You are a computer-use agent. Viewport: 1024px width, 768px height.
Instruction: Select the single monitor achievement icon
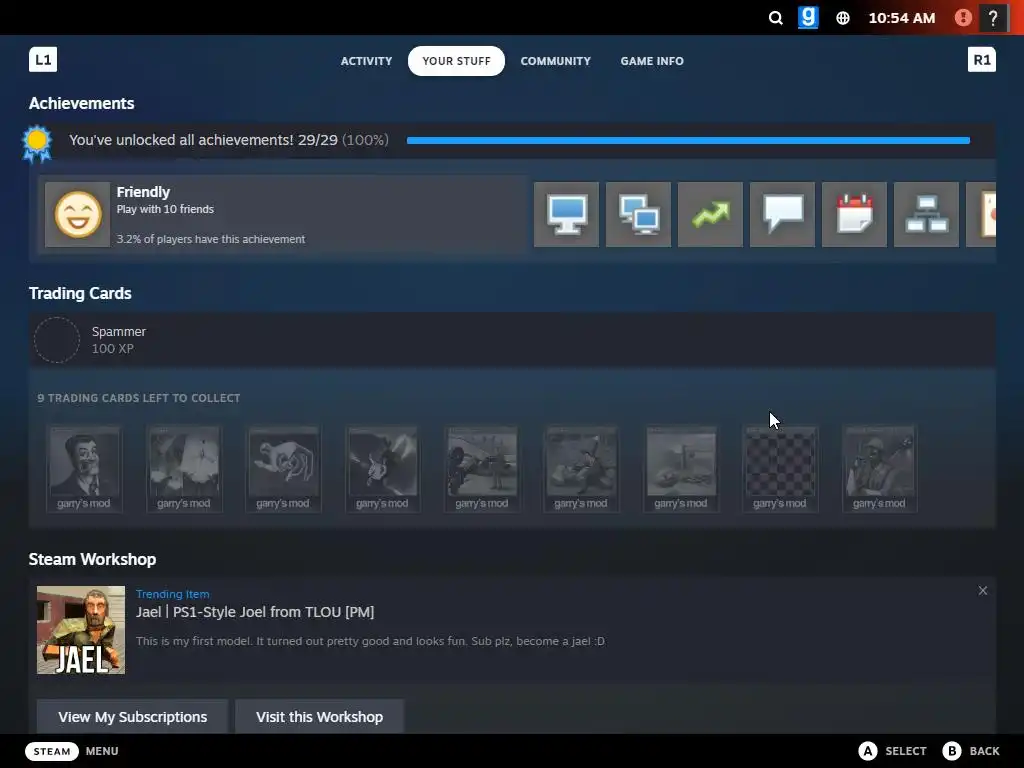point(566,214)
